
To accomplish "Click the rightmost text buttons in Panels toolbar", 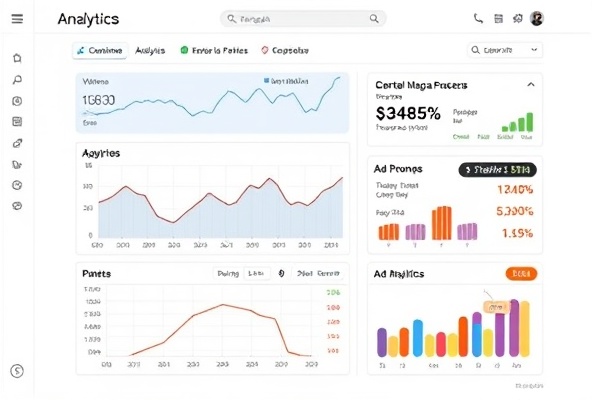I will [318, 273].
